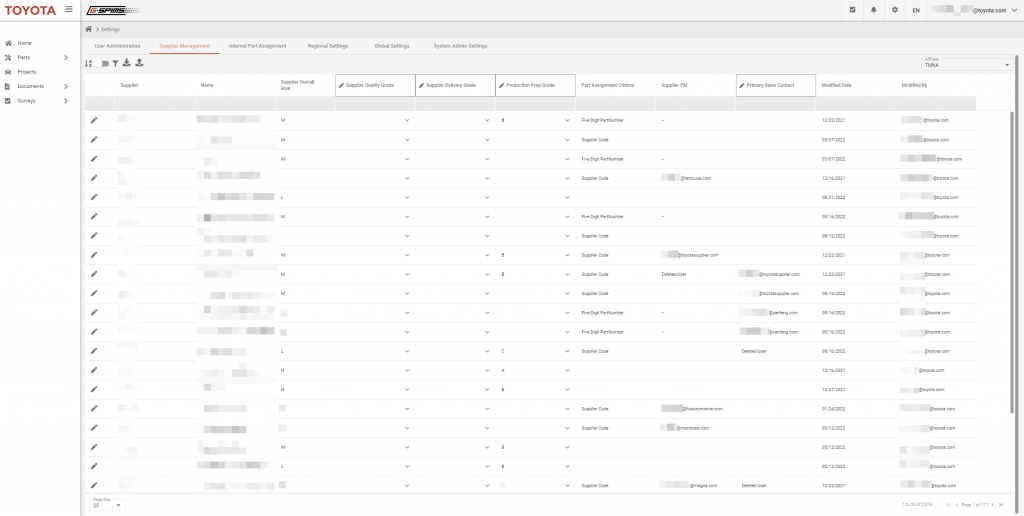Go to Home in the sidebar
This screenshot has height=516, width=1024.
click(25, 43)
